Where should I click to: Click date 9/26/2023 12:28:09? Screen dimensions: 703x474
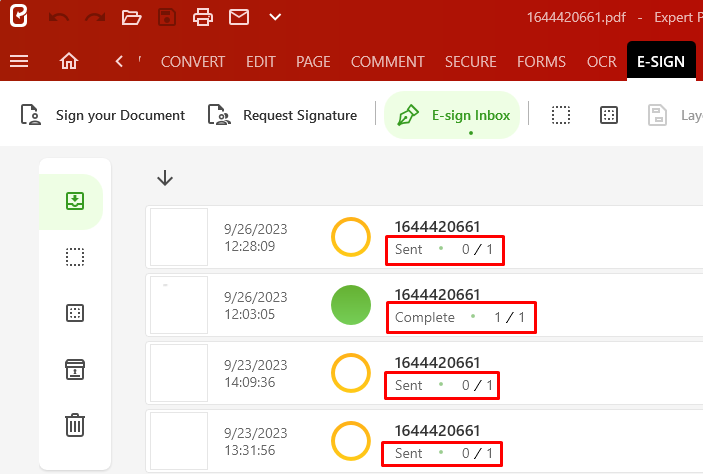(x=256, y=238)
